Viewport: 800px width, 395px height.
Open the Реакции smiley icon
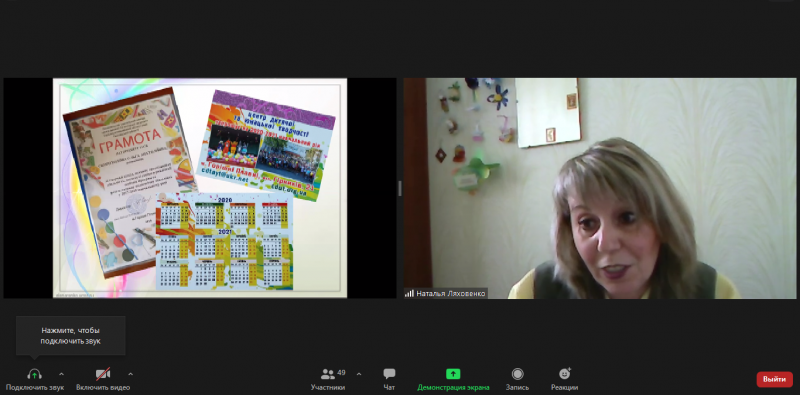click(565, 374)
